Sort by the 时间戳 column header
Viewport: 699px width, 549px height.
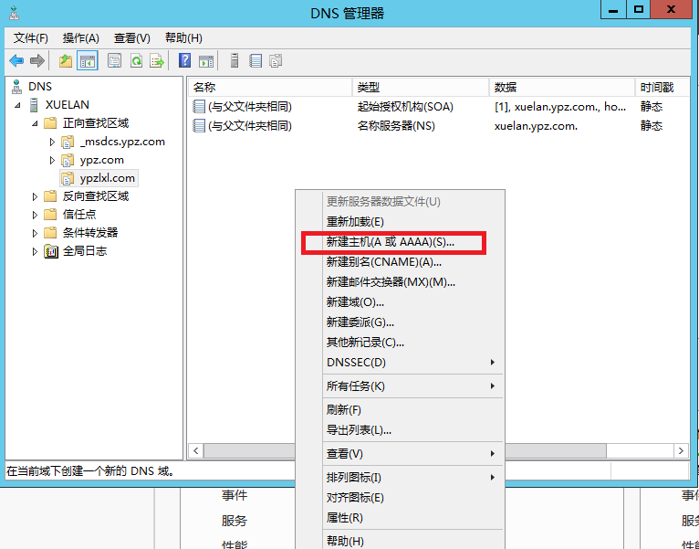pos(662,87)
